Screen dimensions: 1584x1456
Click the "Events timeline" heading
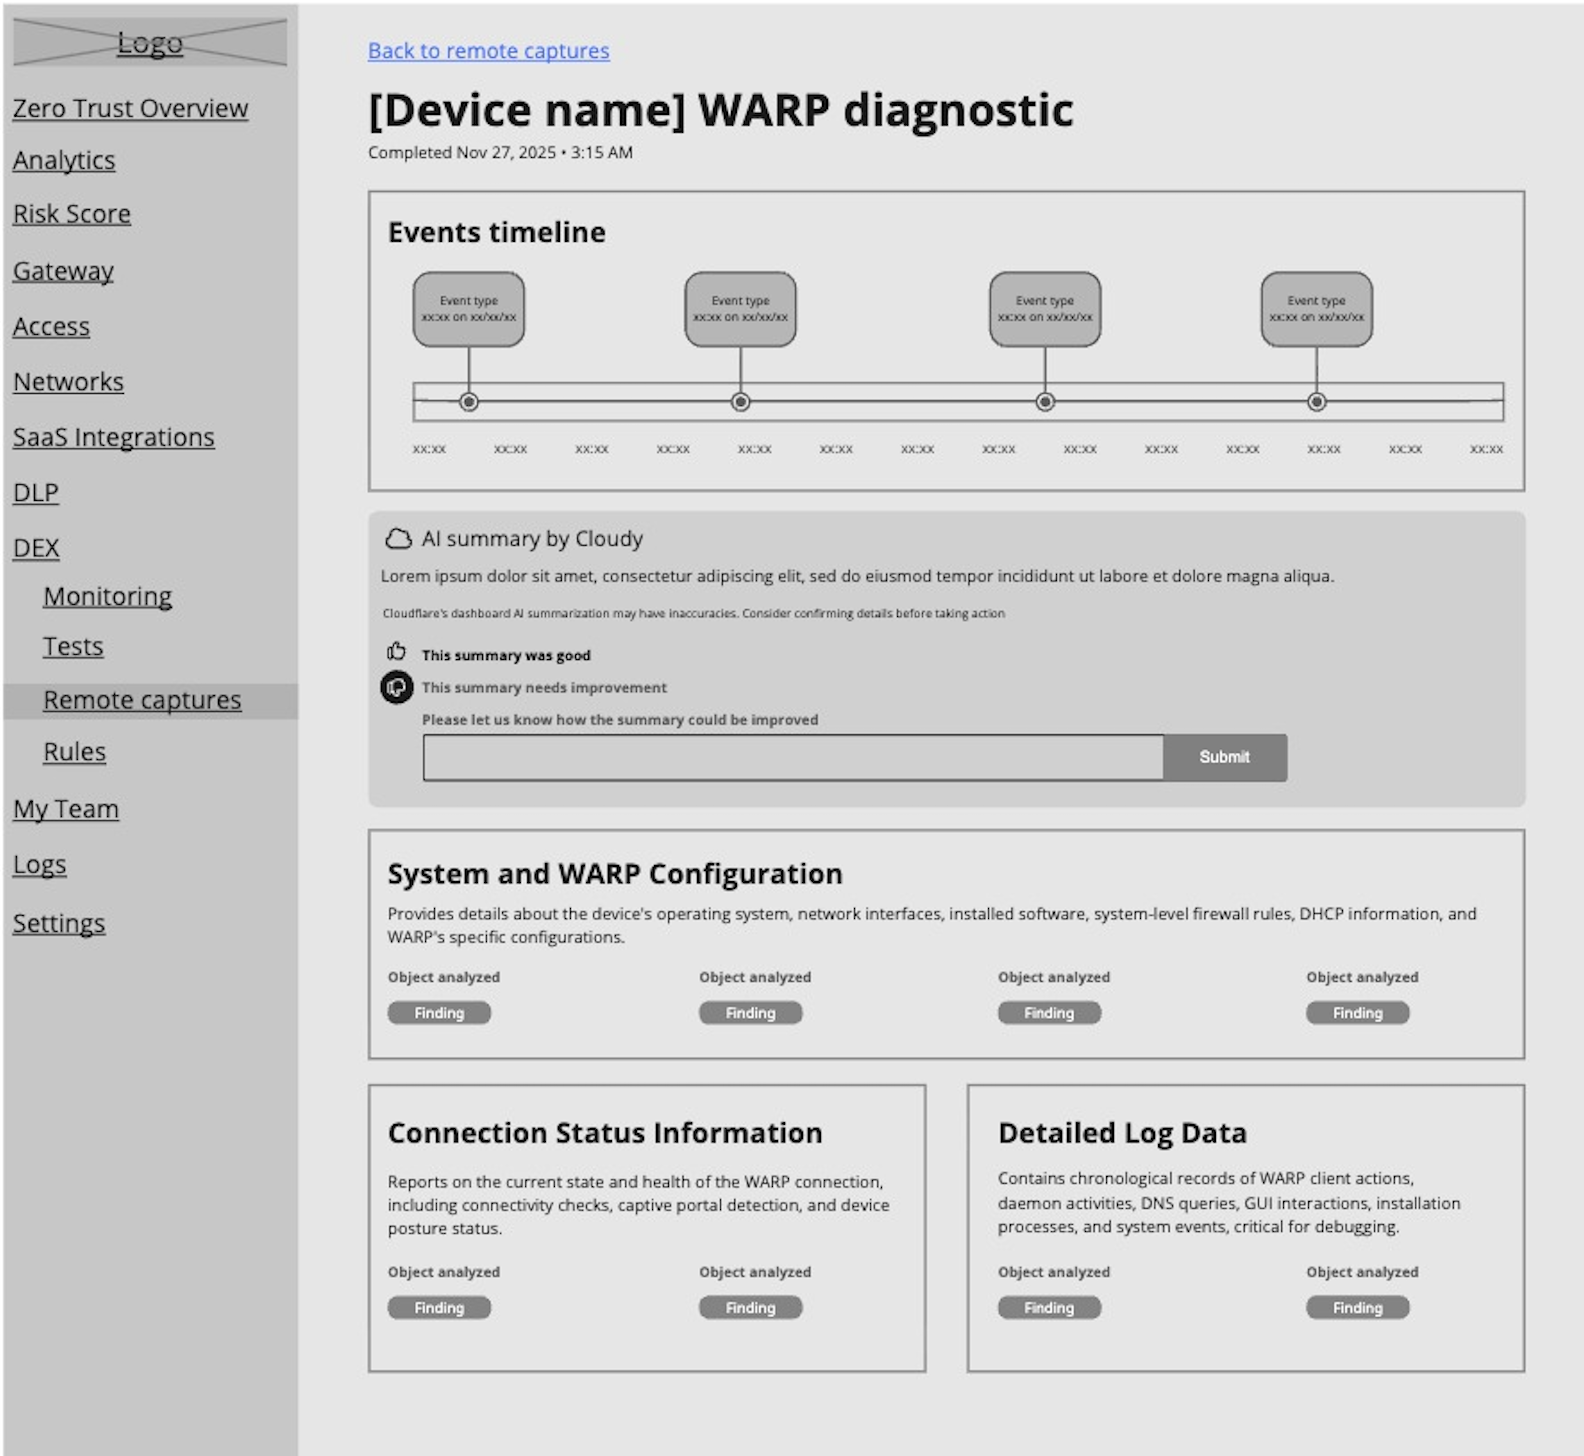point(497,232)
